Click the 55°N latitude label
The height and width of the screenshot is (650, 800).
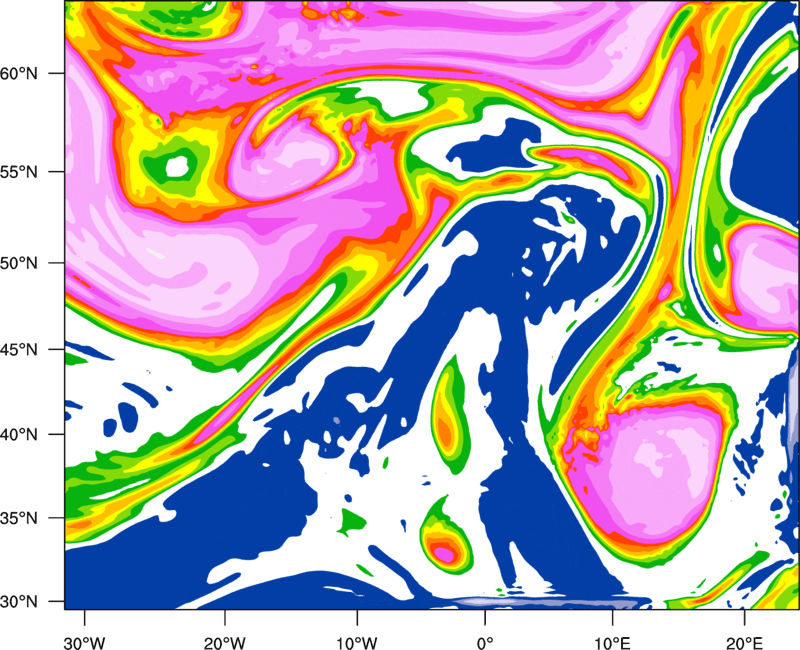coord(19,172)
